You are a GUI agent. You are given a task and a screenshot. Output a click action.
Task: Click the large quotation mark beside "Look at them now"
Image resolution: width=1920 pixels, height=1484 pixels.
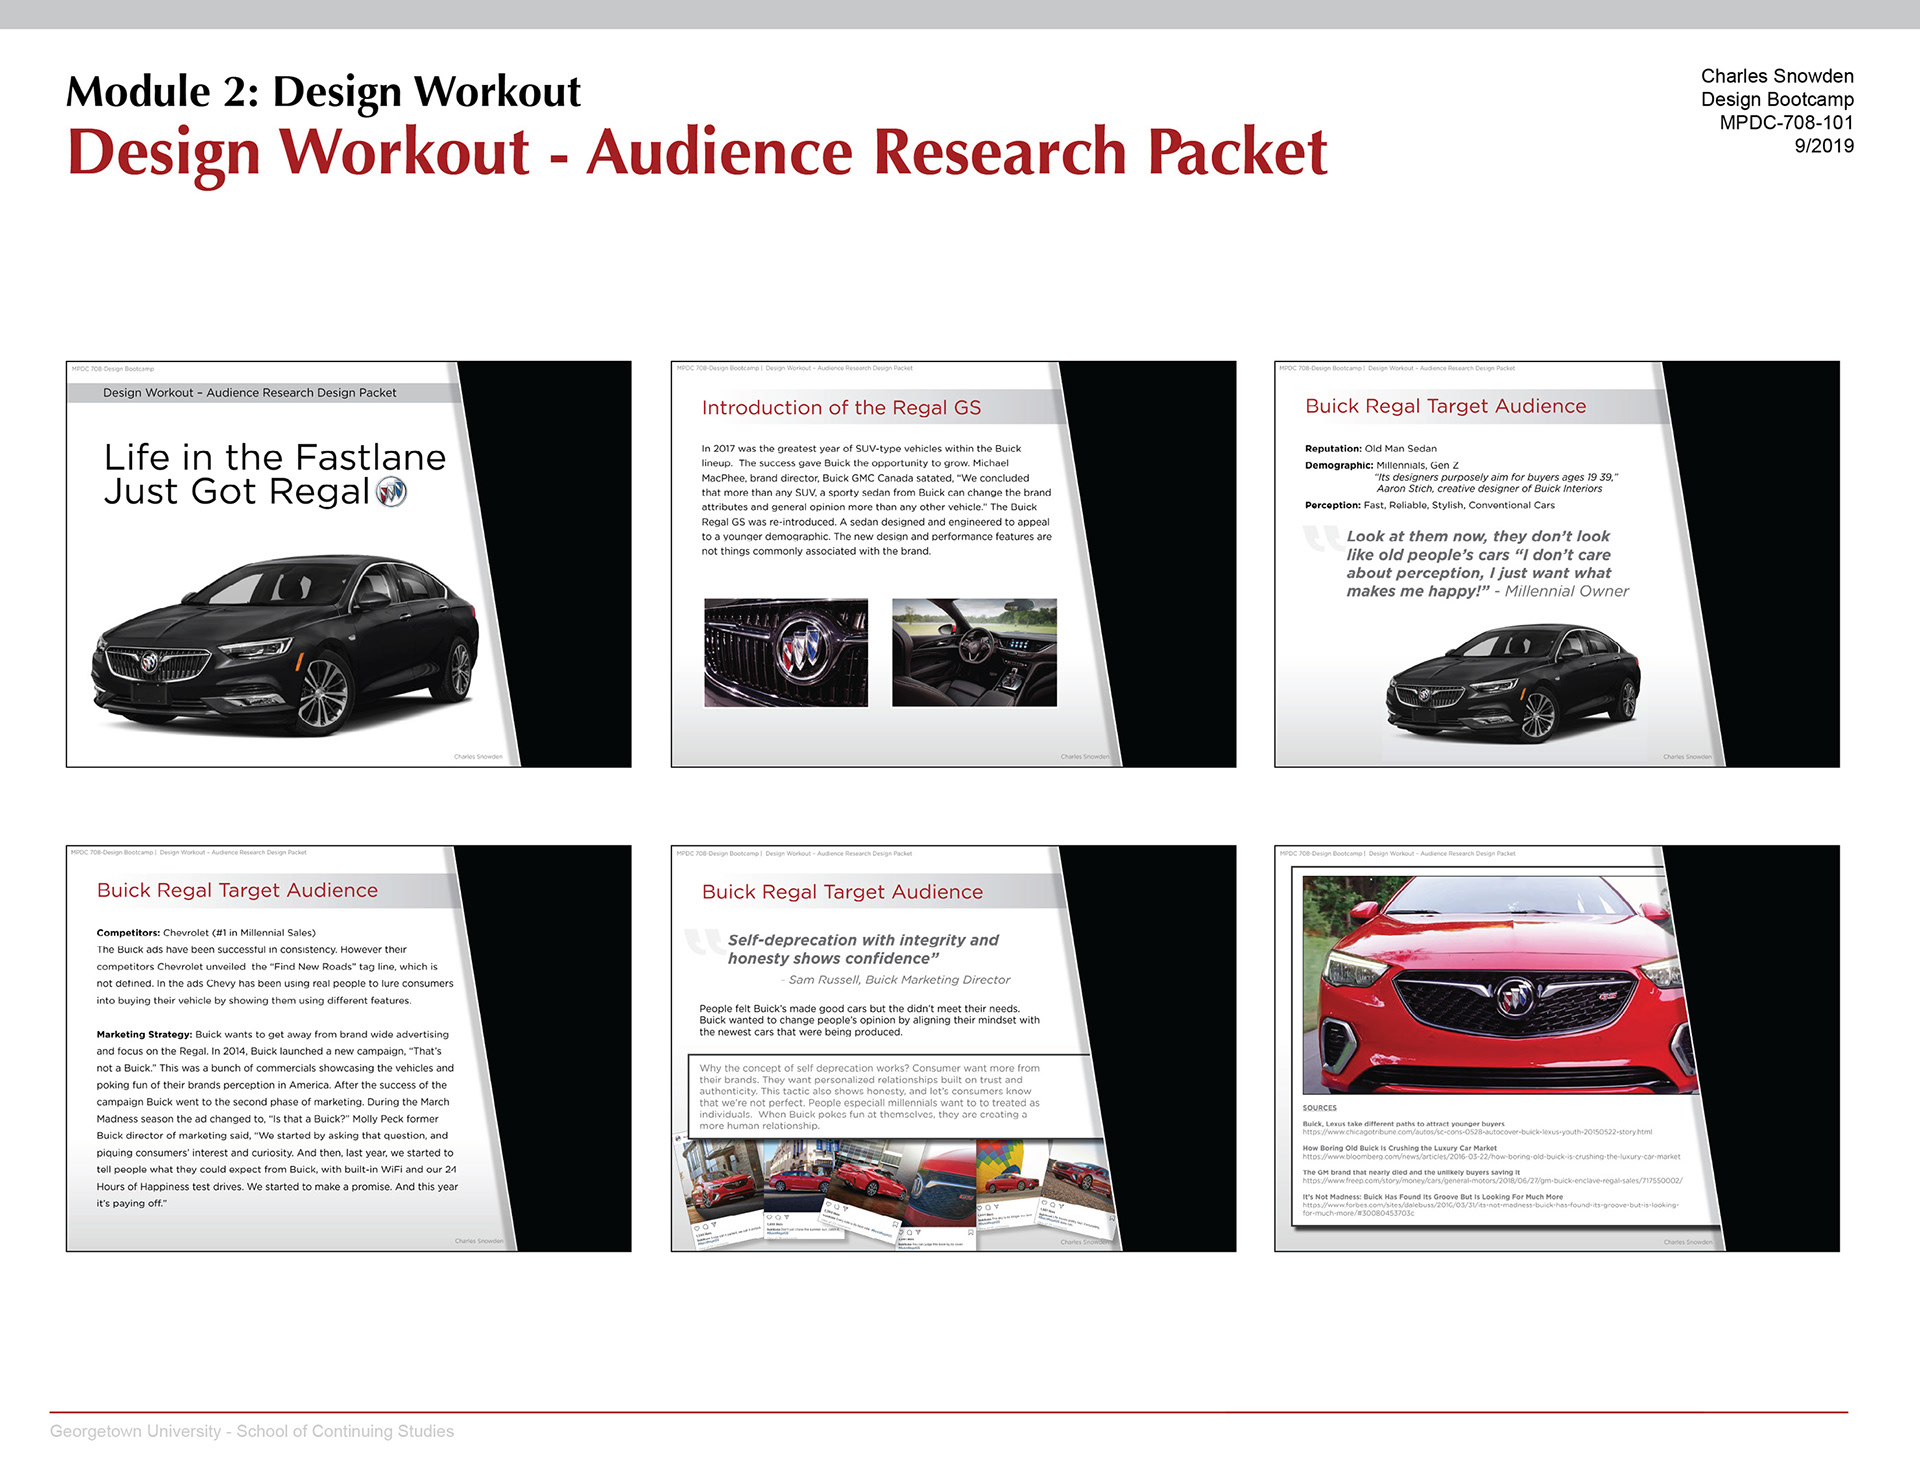click(1323, 538)
